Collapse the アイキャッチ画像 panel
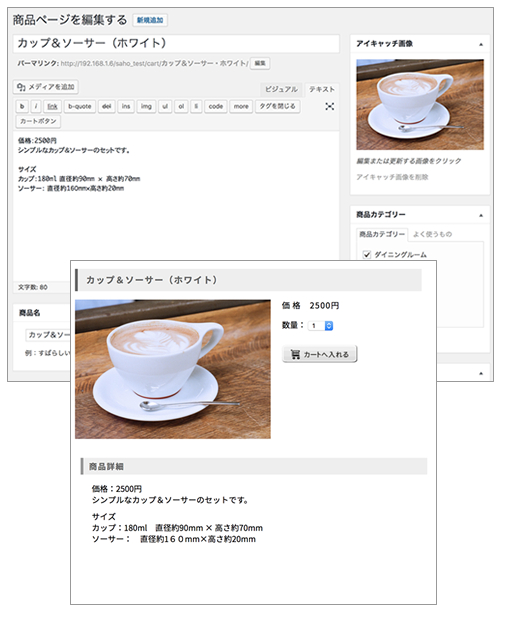 tap(481, 44)
